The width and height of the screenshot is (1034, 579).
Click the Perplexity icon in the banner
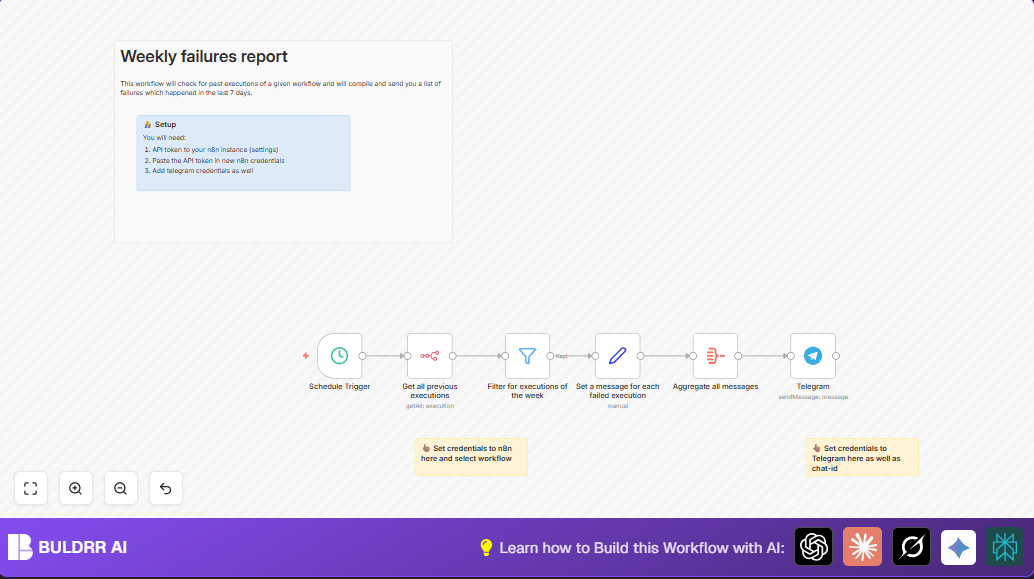click(1004, 547)
